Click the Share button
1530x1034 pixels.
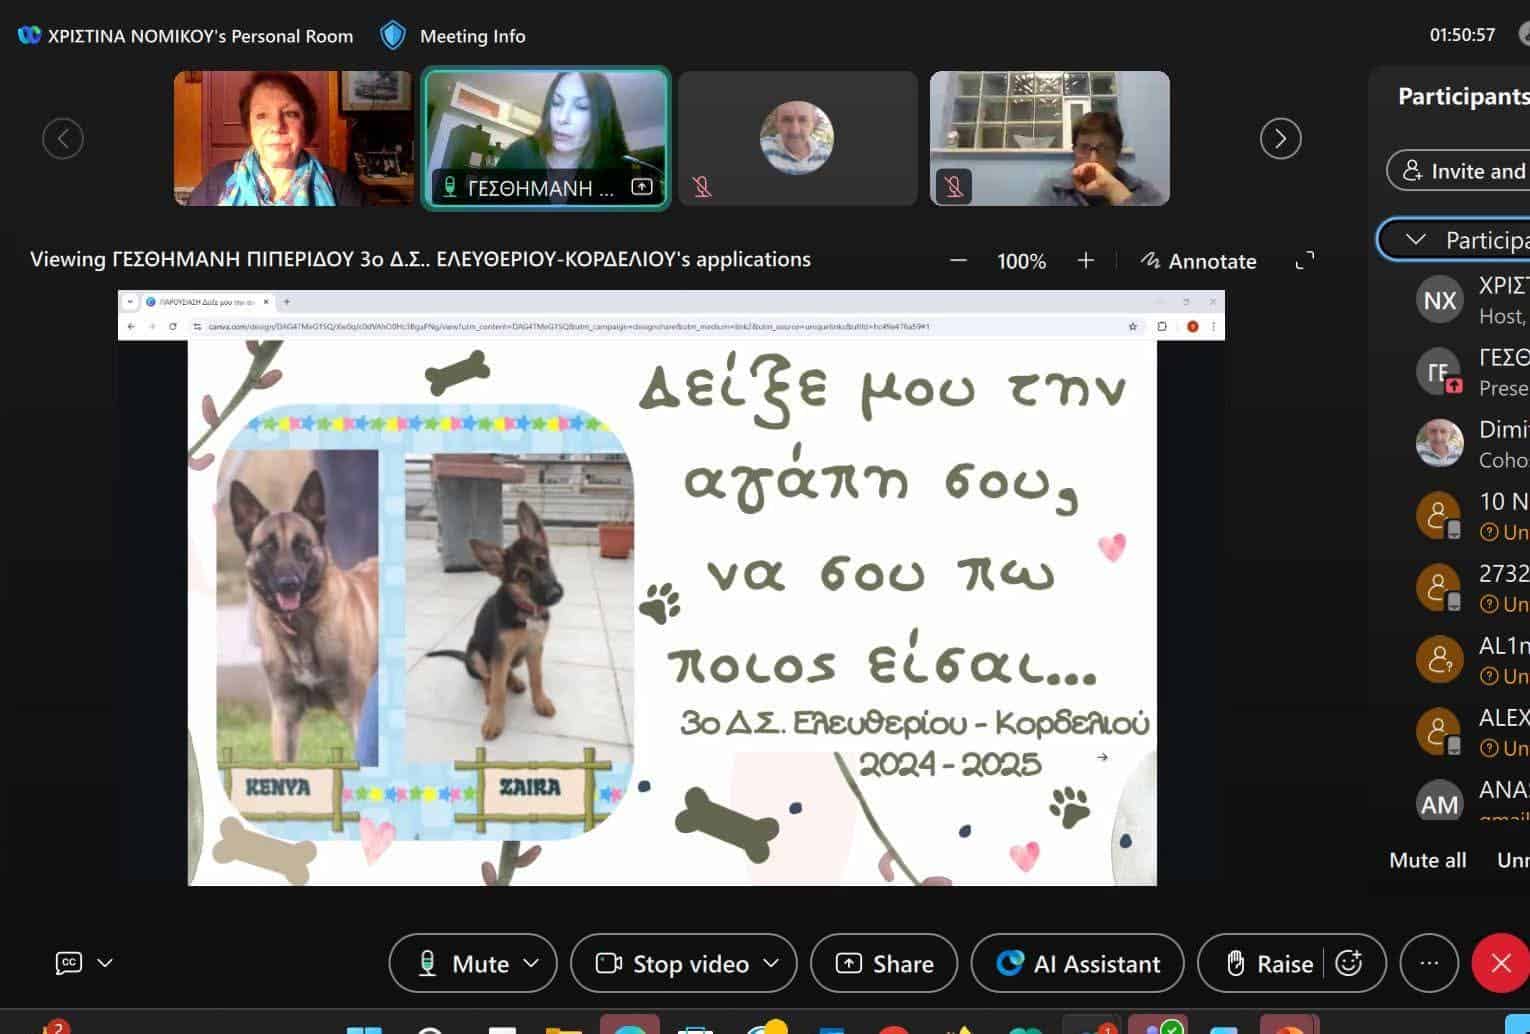(884, 963)
